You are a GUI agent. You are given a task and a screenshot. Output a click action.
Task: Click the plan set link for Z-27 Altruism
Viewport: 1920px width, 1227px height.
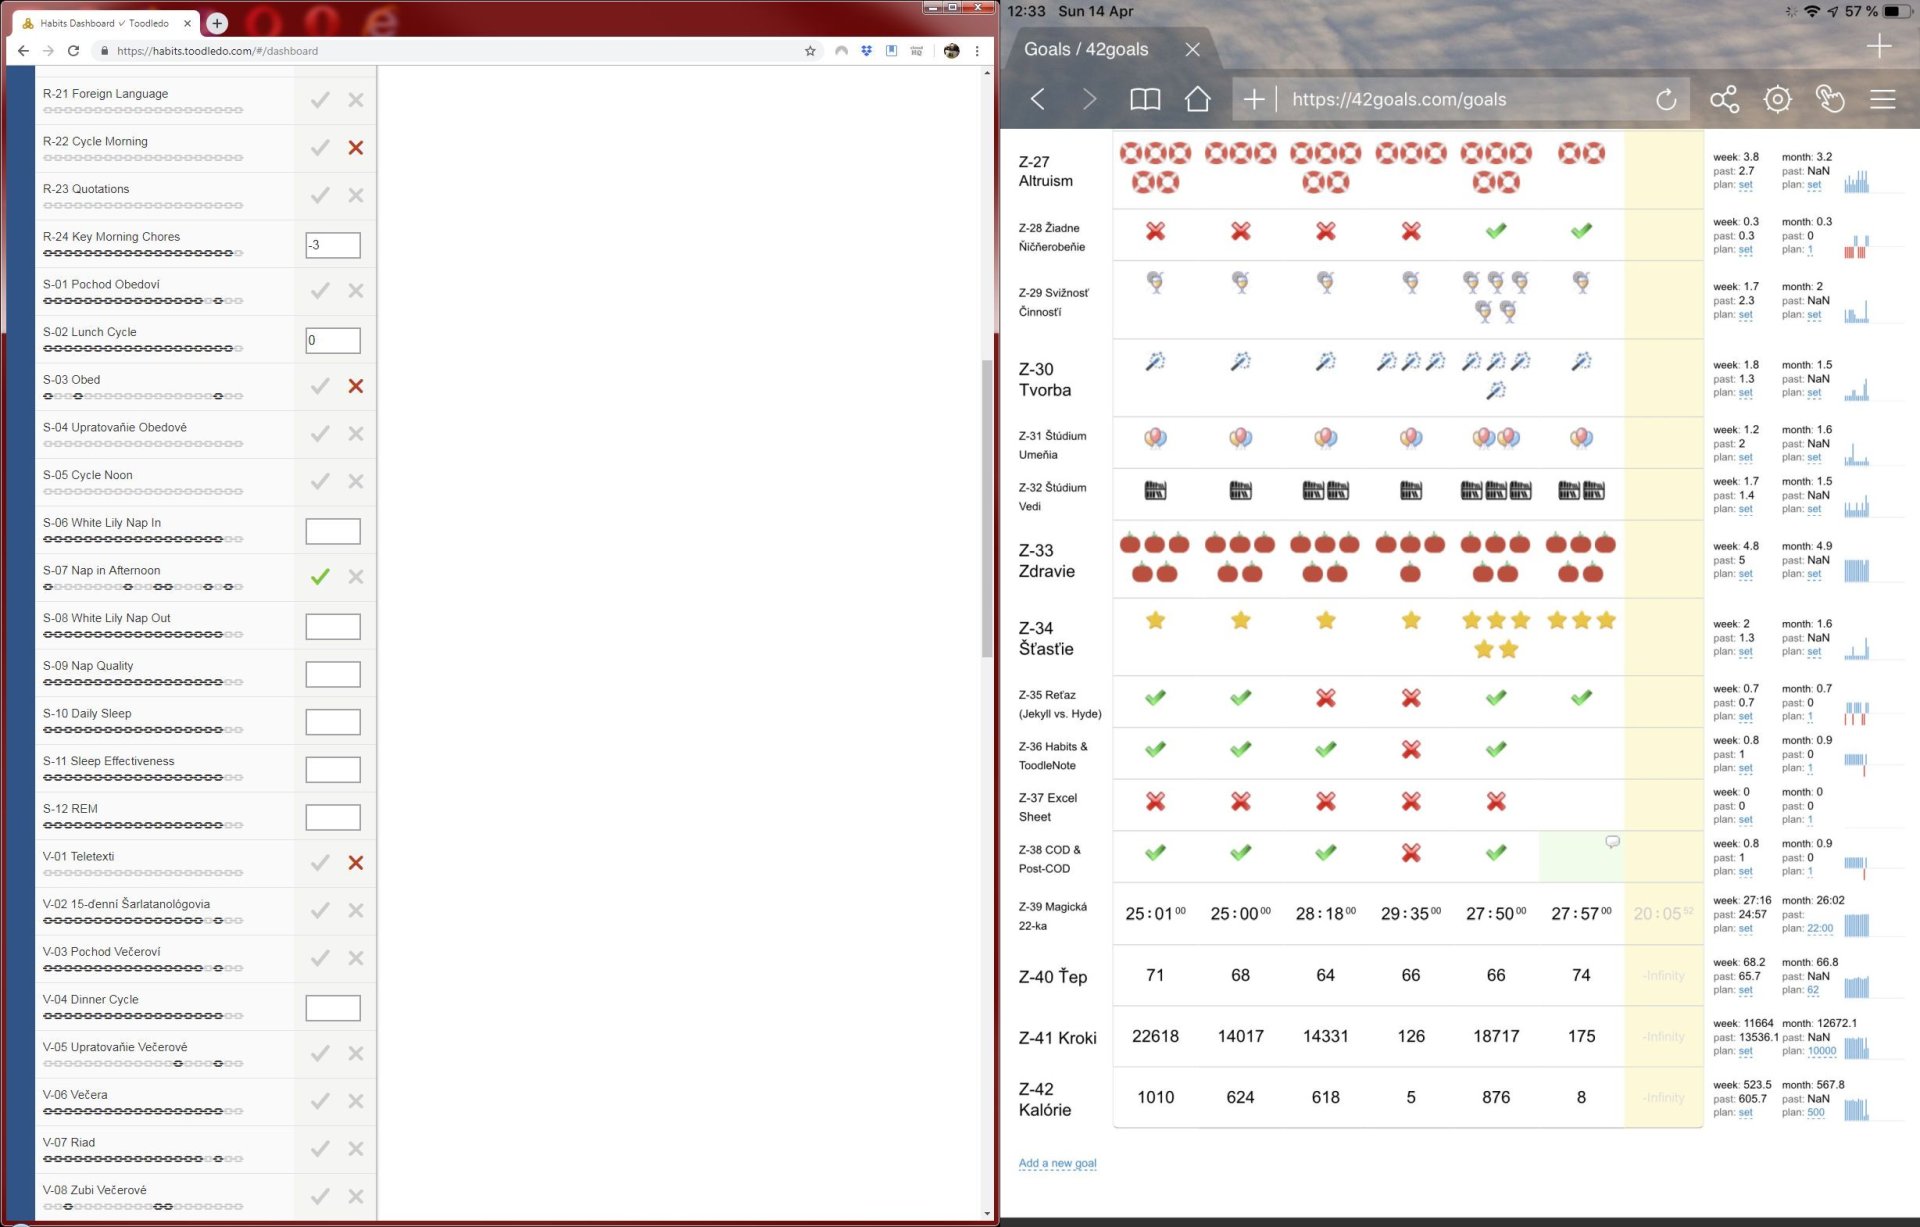[x=1745, y=185]
